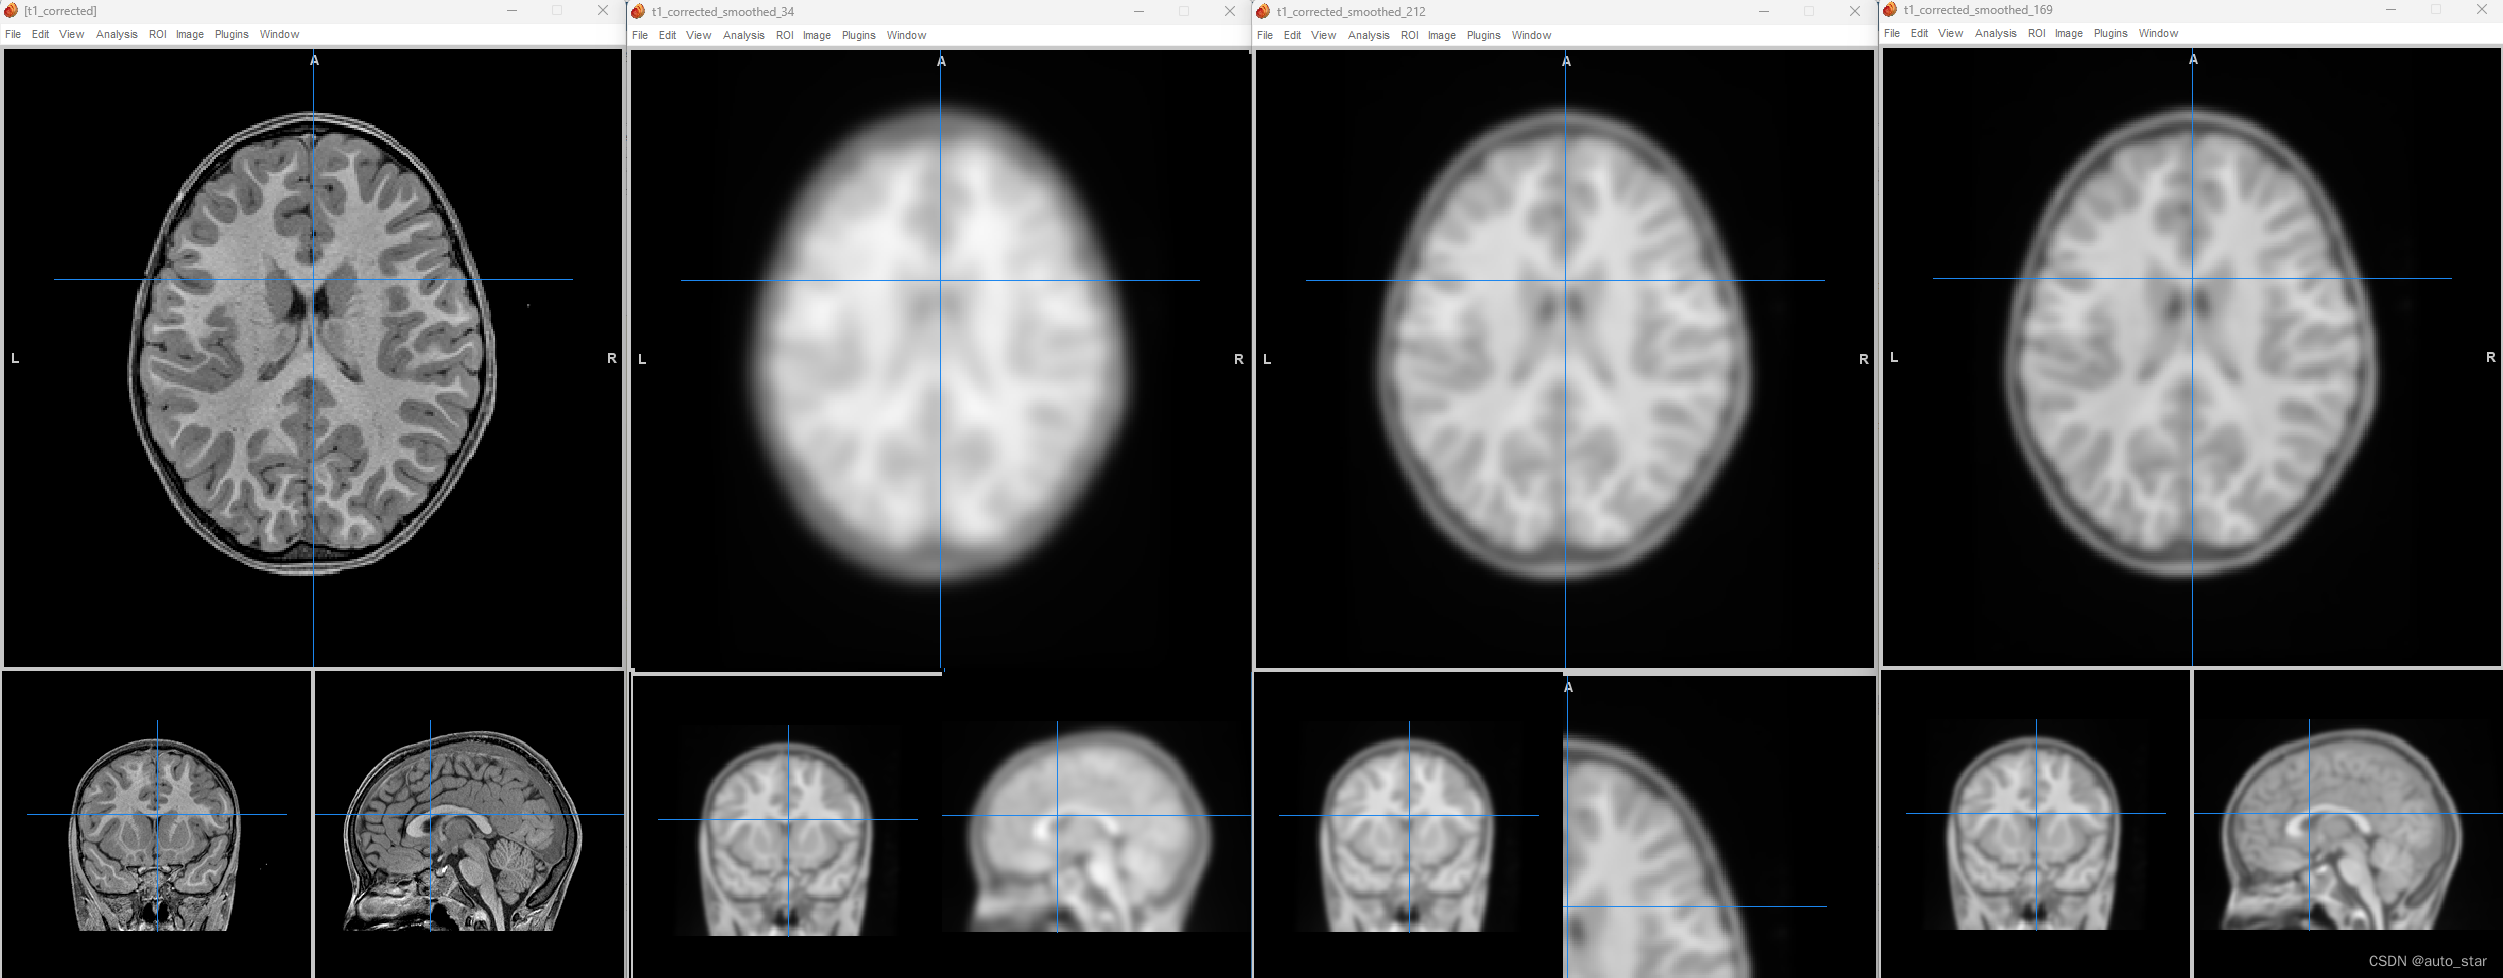Open File menu in the t1_corrected window

pos(13,34)
